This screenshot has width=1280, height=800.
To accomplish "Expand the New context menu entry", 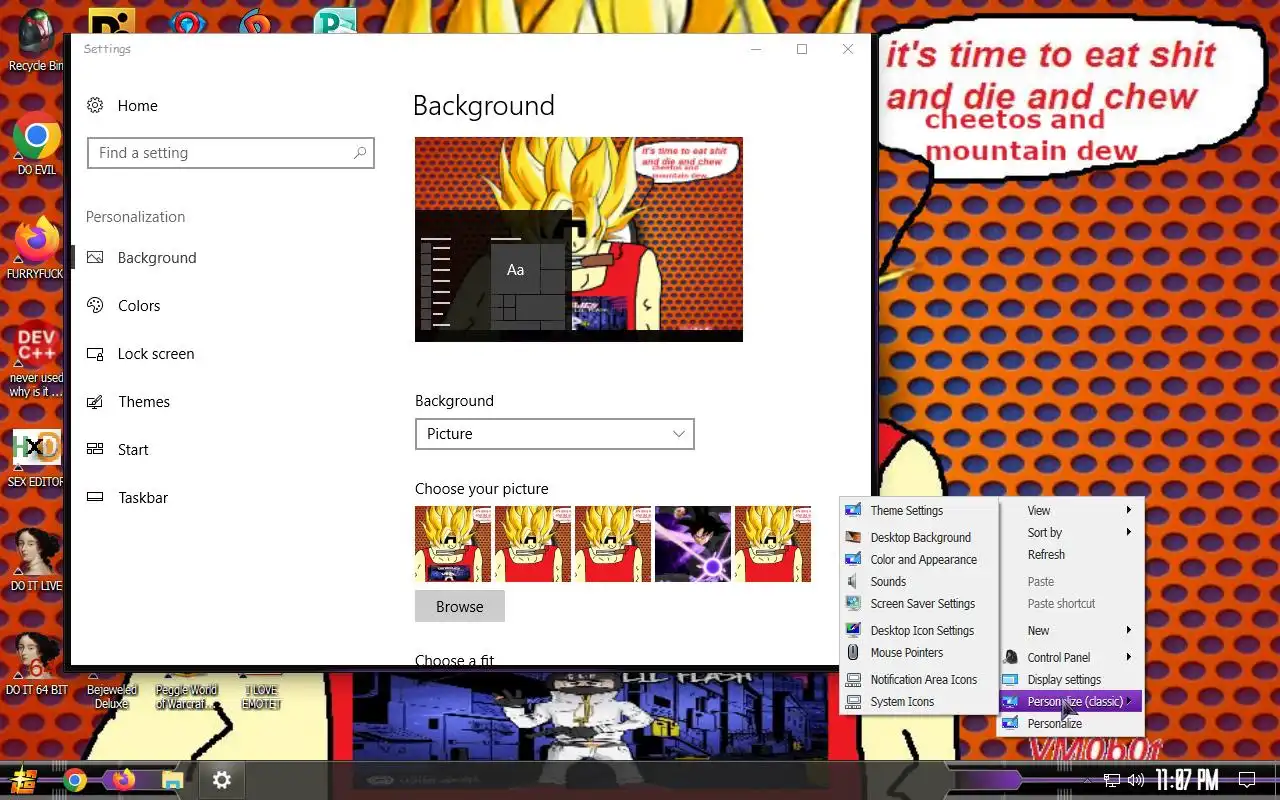I will (1070, 631).
